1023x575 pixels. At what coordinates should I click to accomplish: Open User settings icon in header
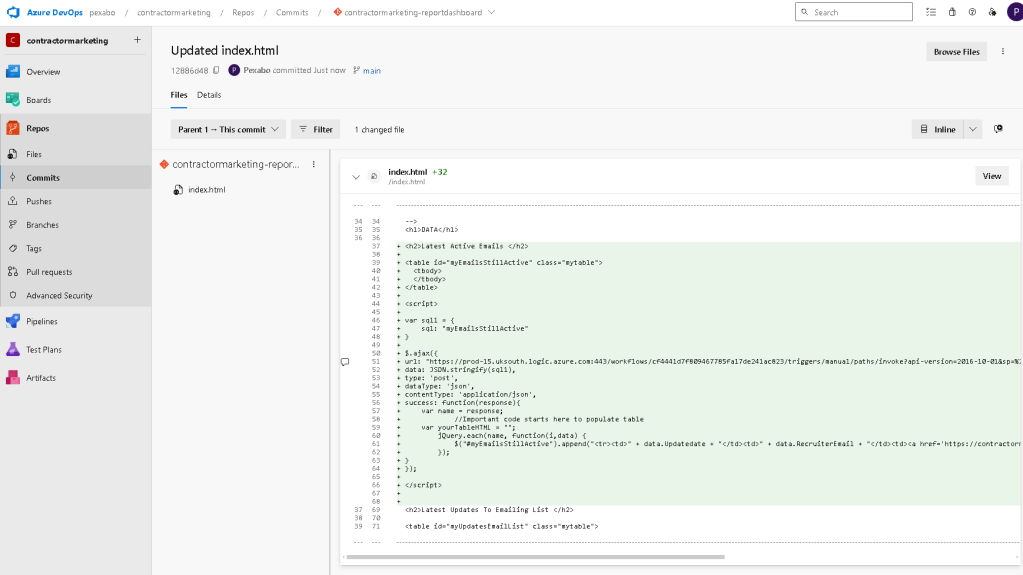click(x=992, y=12)
